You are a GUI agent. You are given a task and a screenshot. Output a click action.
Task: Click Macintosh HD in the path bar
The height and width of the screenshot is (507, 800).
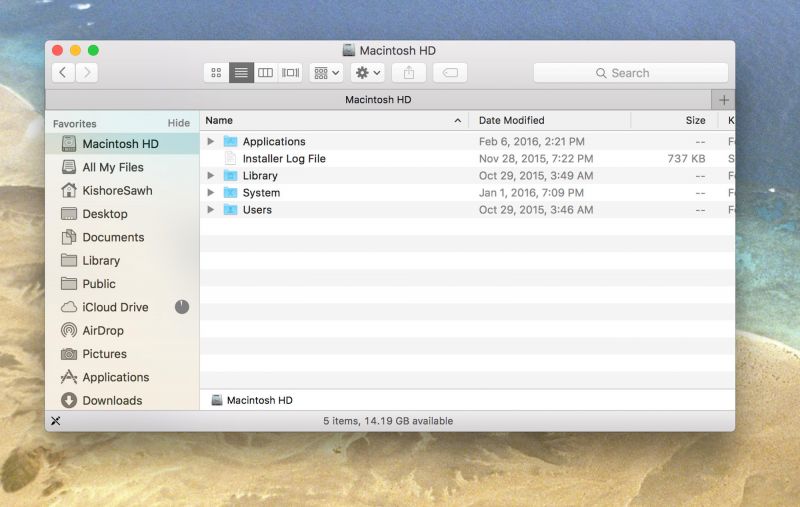coord(252,400)
